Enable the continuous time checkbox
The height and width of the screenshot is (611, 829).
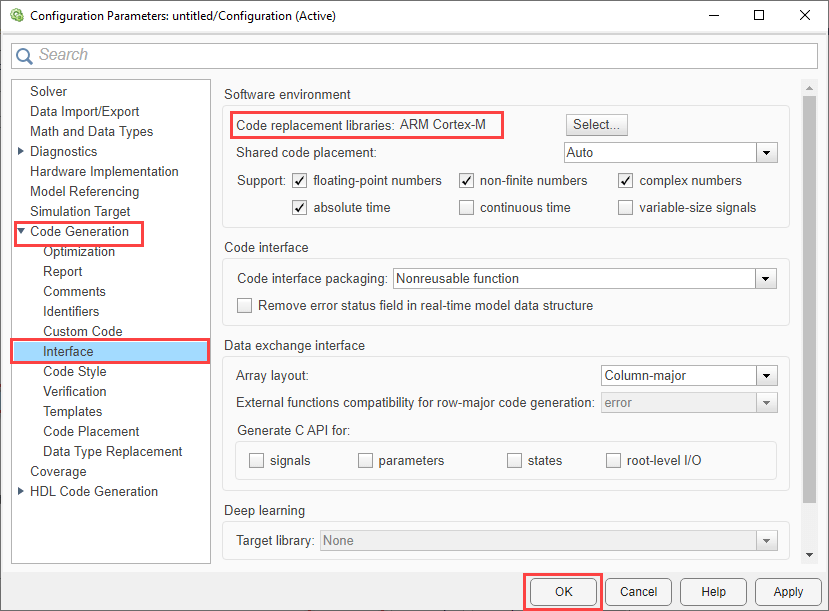[x=466, y=208]
